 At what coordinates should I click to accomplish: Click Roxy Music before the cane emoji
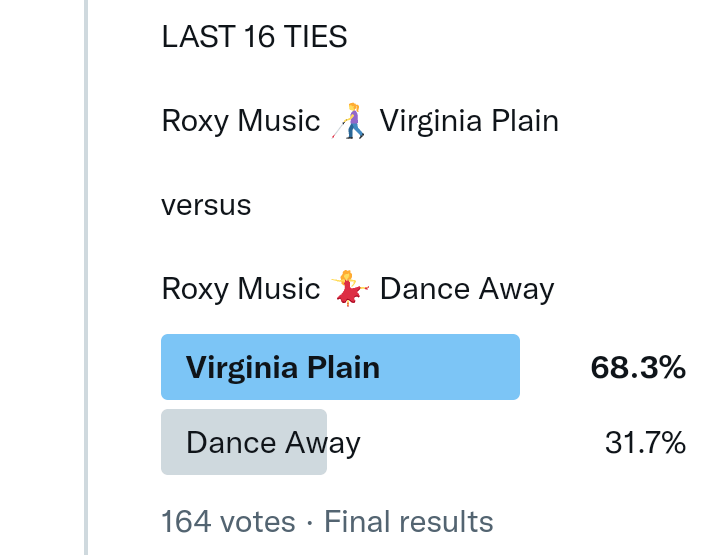(240, 122)
